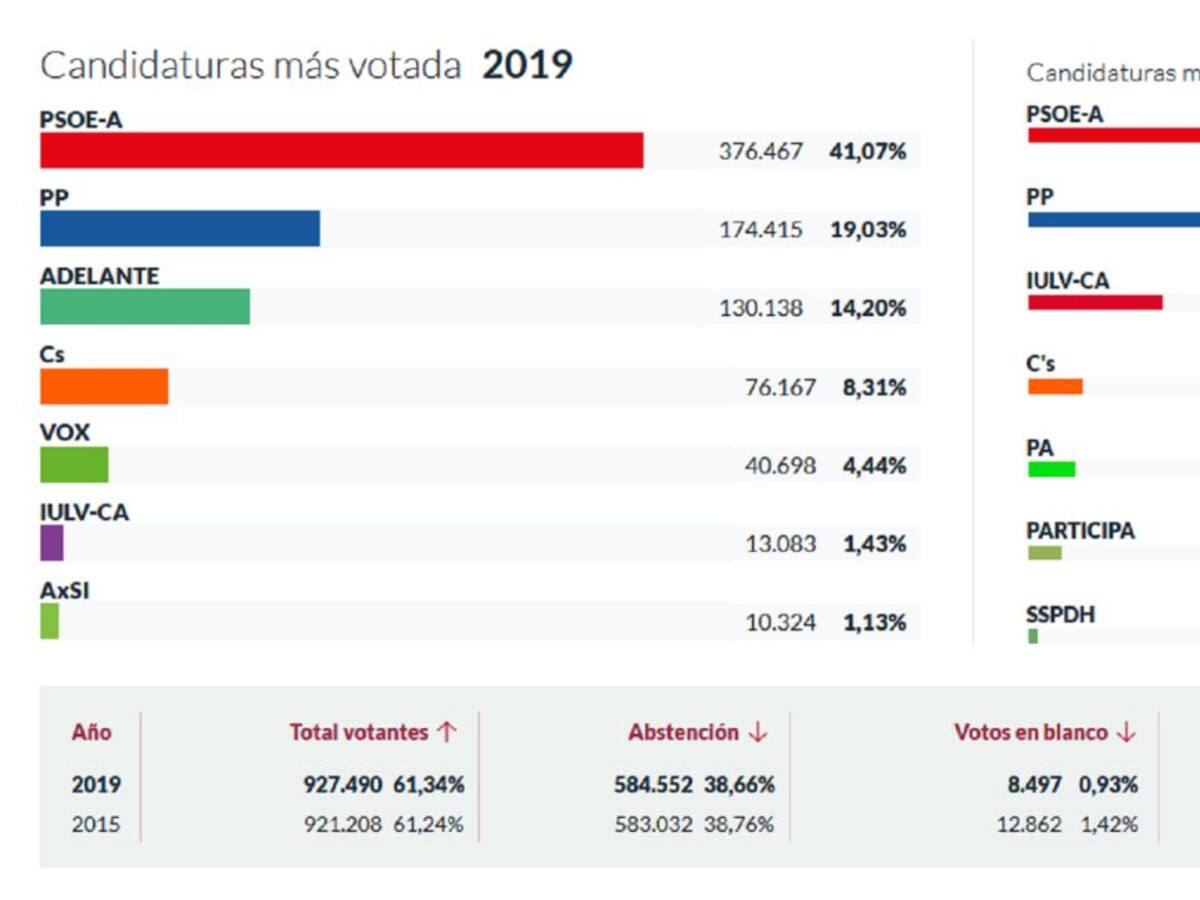Select the red PSOE-A bar for 2019
Screen dimensions: 1200x900
(x=341, y=150)
